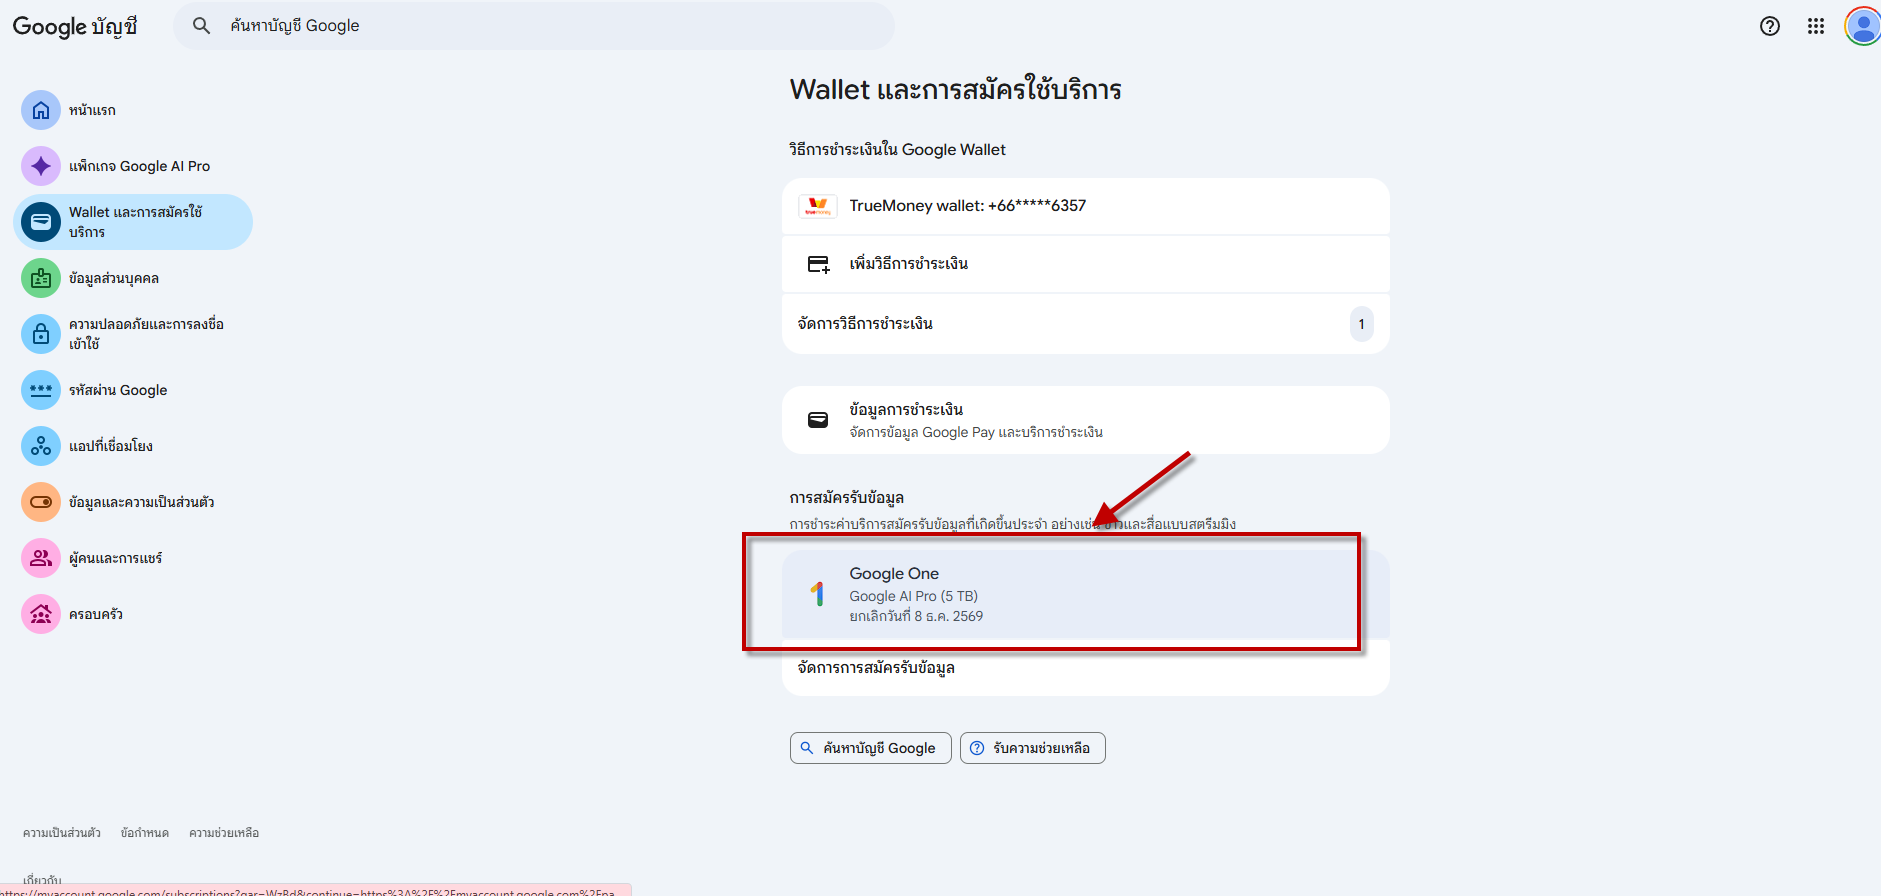The width and height of the screenshot is (1881, 896).
Task: Click the payment info wallet icon
Action: pos(818,420)
